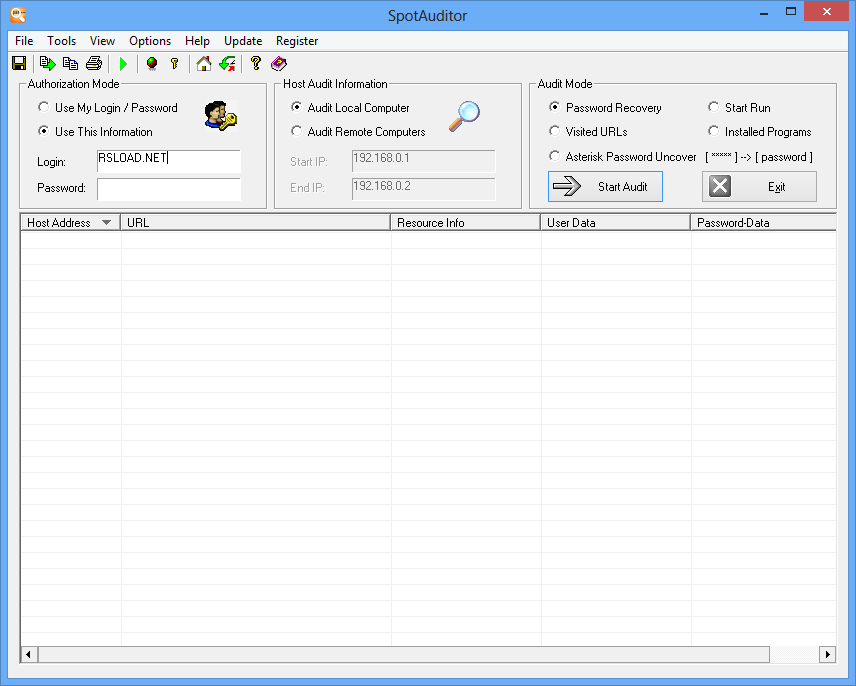Minimize the SpotAuditor window
856x686 pixels.
[x=764, y=12]
